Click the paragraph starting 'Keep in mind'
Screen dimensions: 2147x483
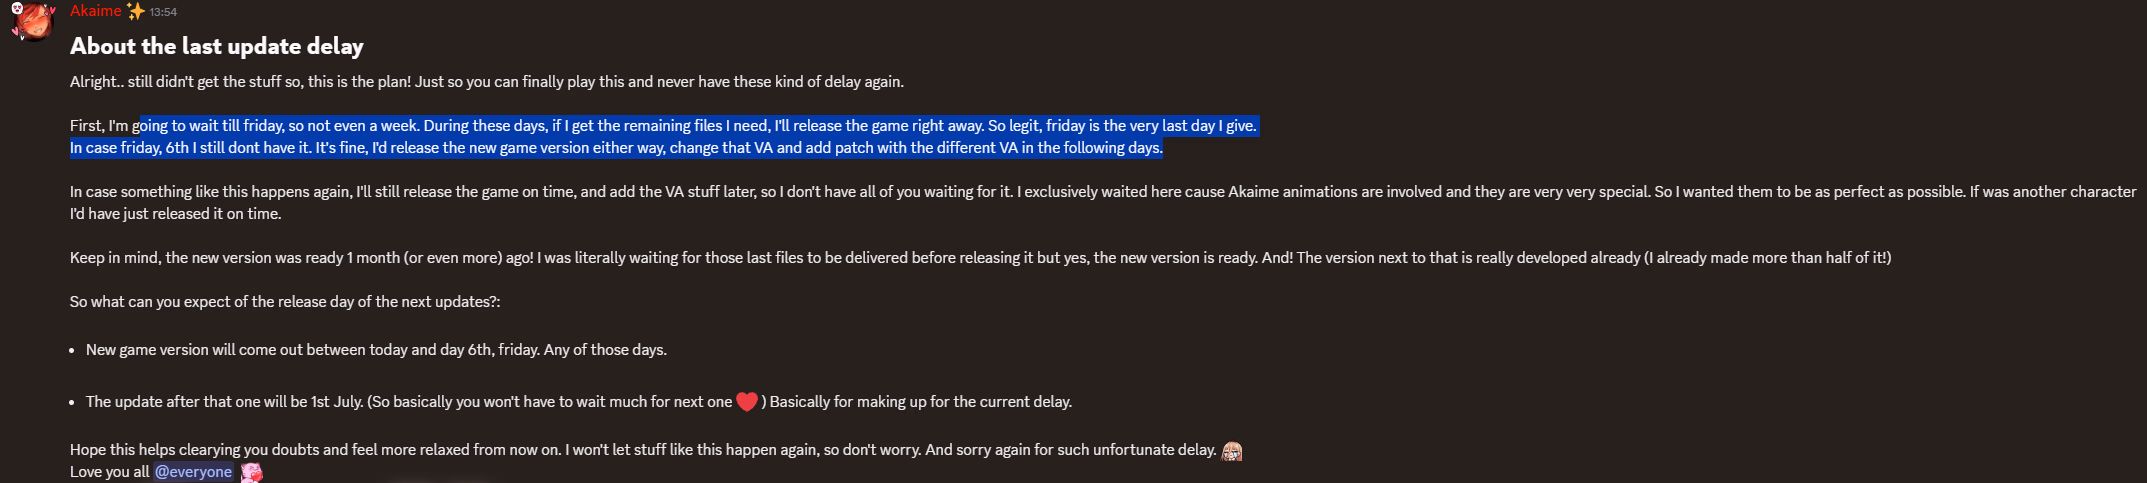(980, 258)
